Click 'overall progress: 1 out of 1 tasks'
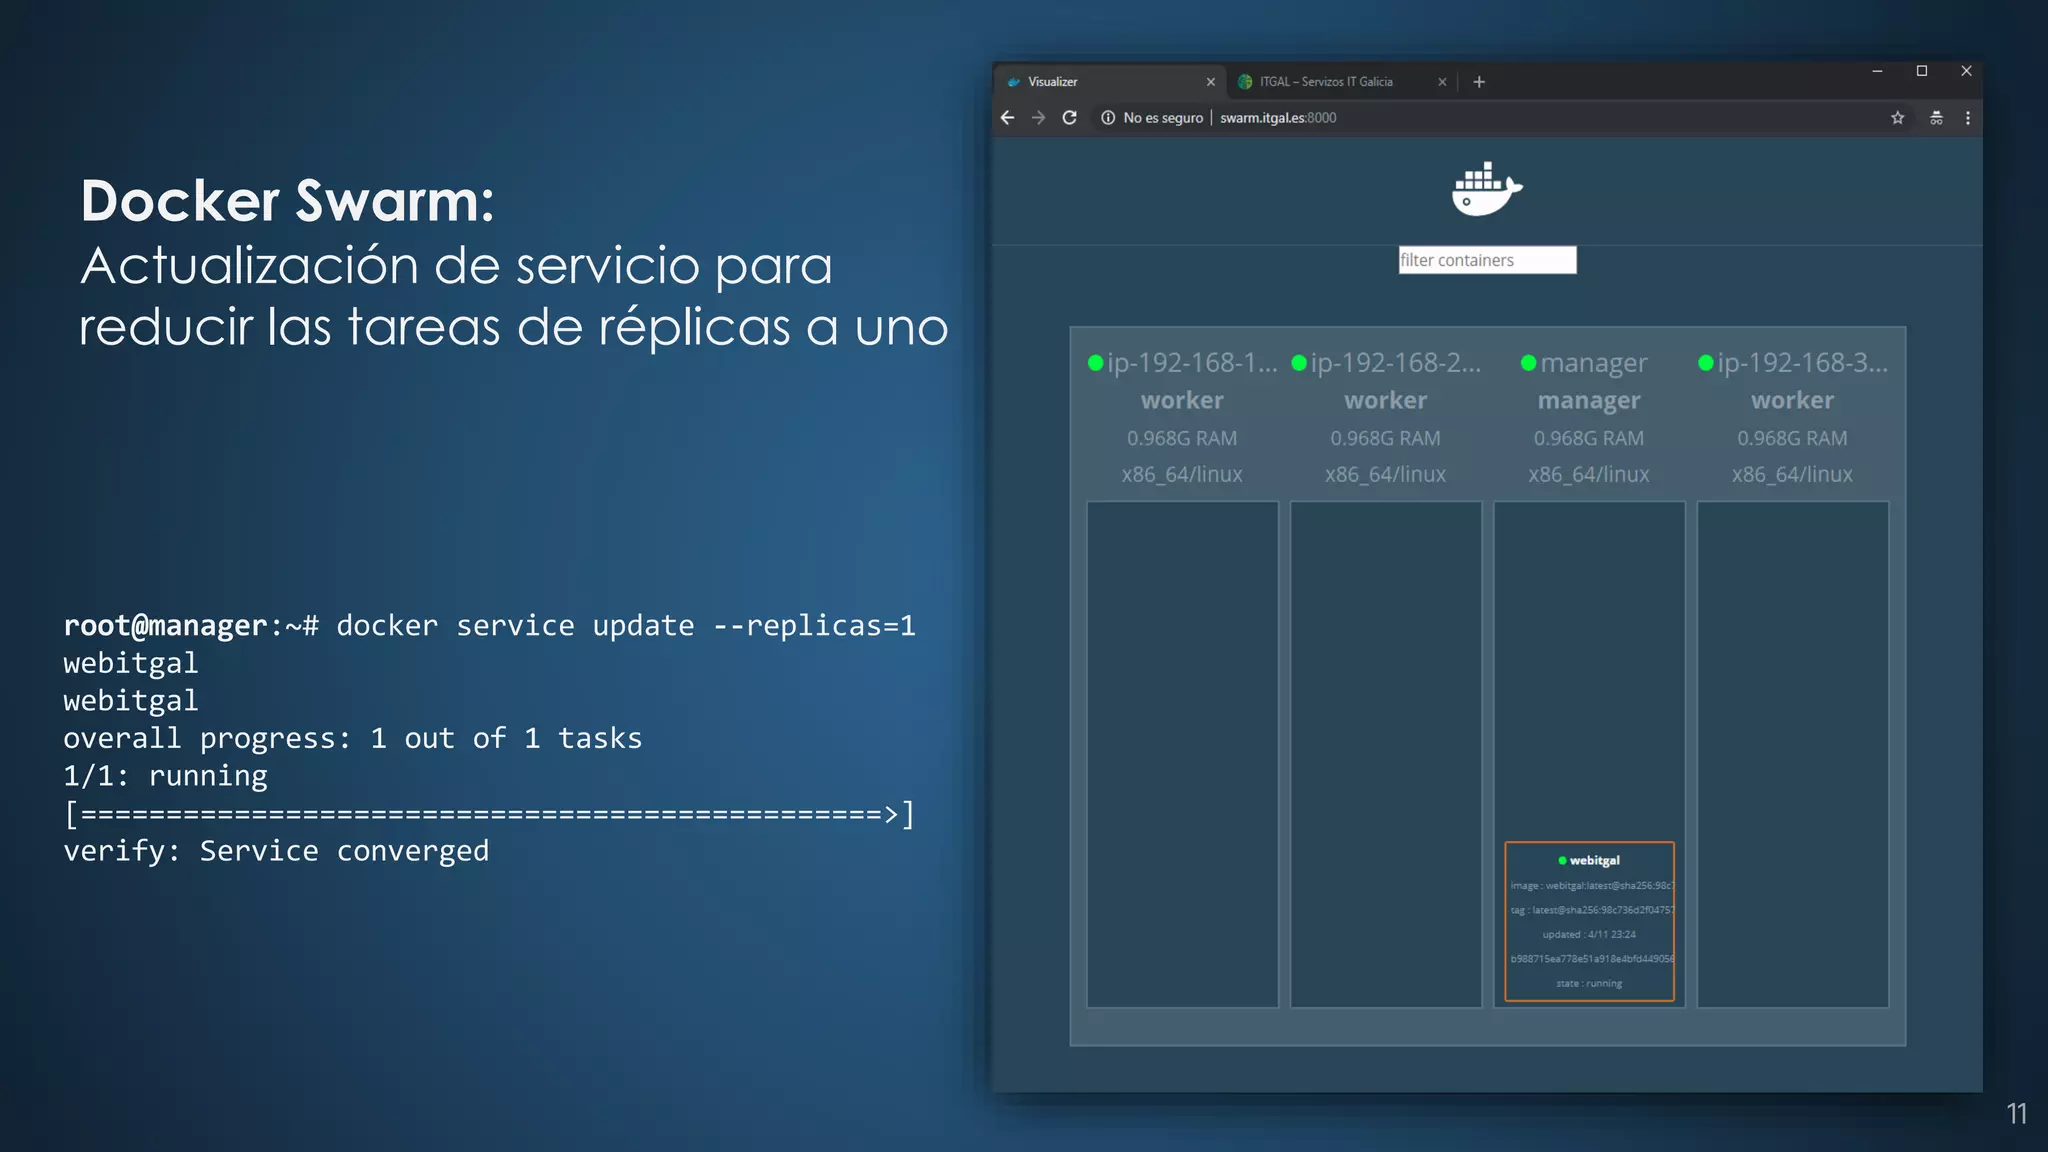 (352, 738)
